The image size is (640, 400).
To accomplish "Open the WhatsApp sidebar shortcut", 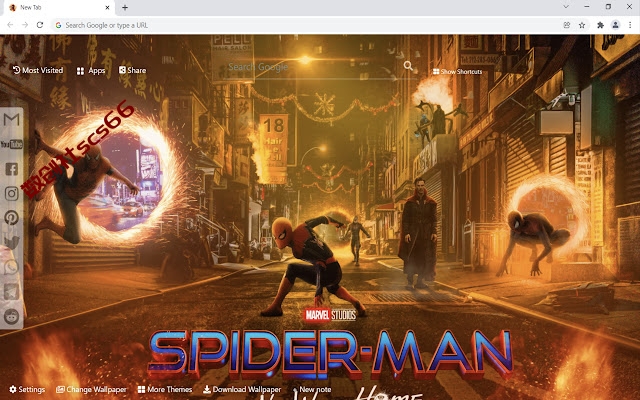I will (x=11, y=267).
